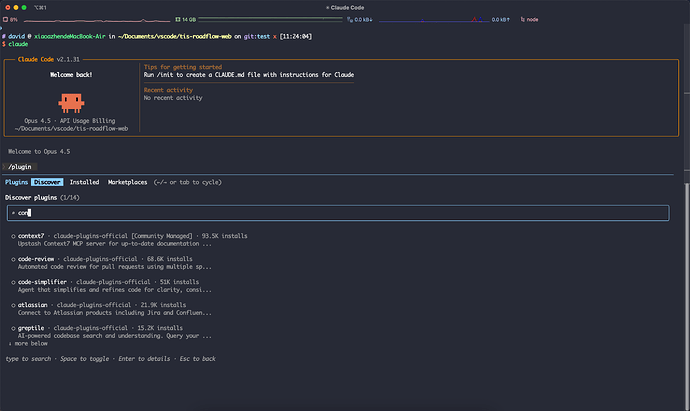Click 'Opus 4.5 · API Usage Billing' text
Viewport: 690px width, 411px height.
pos(70,121)
